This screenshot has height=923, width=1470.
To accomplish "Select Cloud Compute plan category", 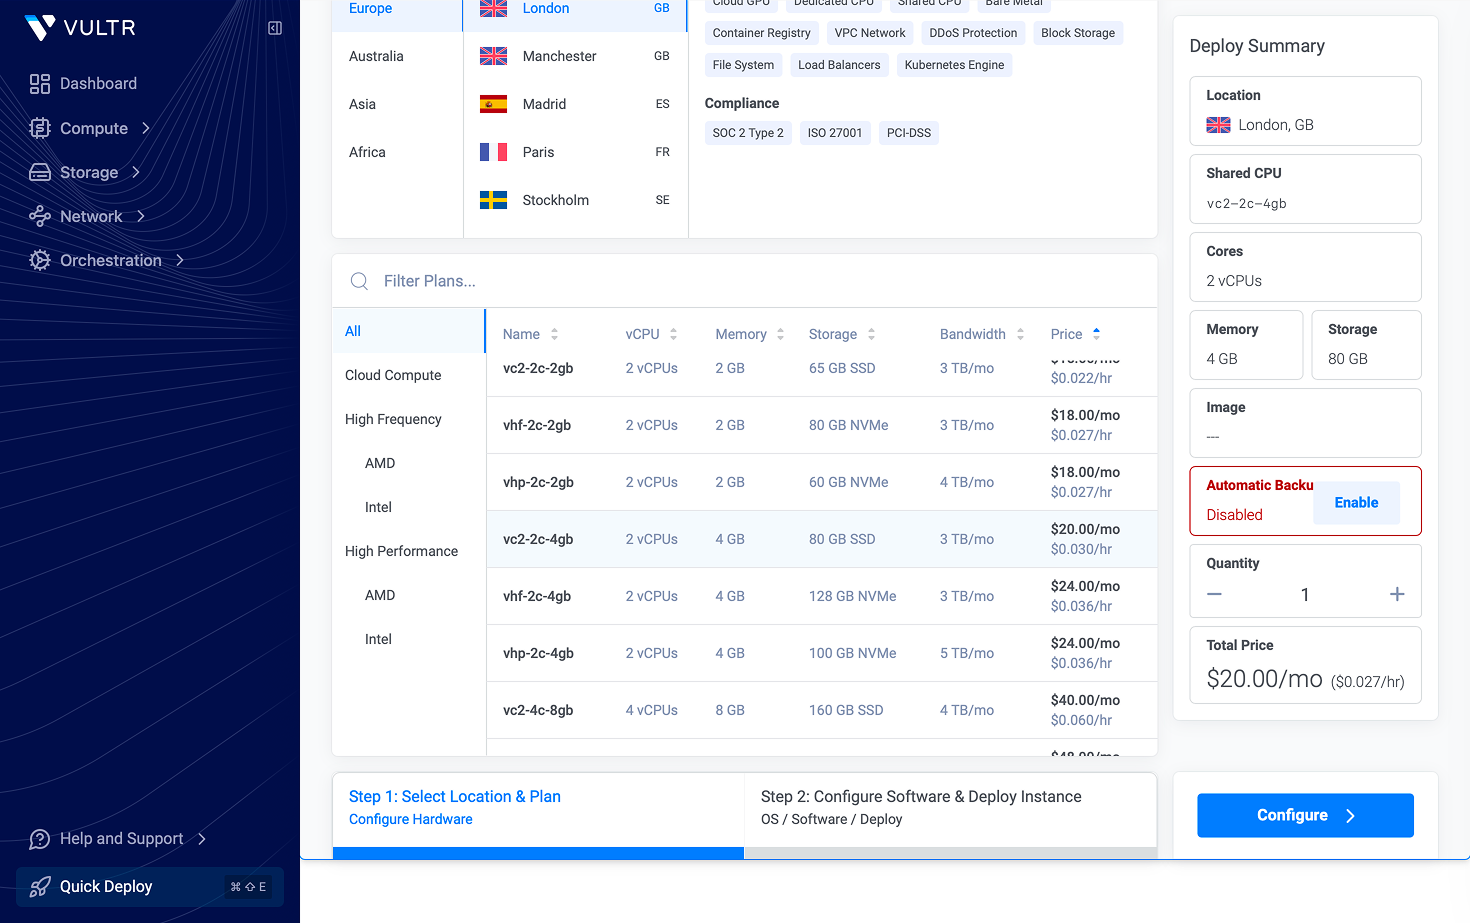I will point(409,375).
